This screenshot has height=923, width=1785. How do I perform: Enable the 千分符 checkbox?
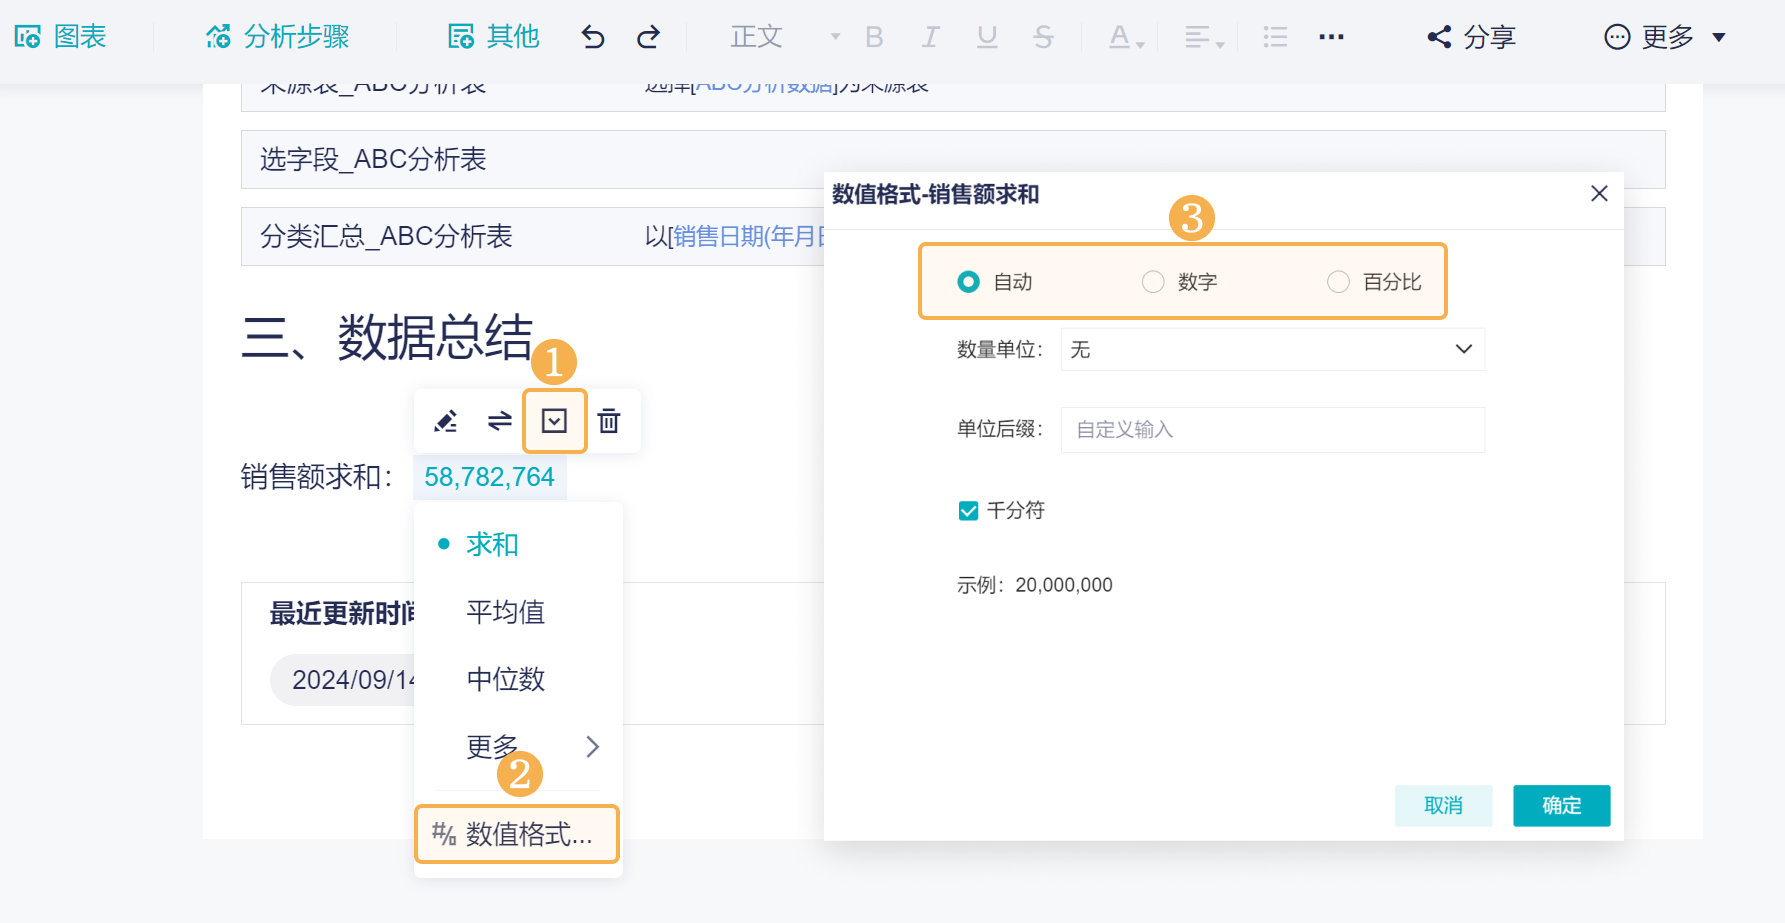[x=968, y=510]
